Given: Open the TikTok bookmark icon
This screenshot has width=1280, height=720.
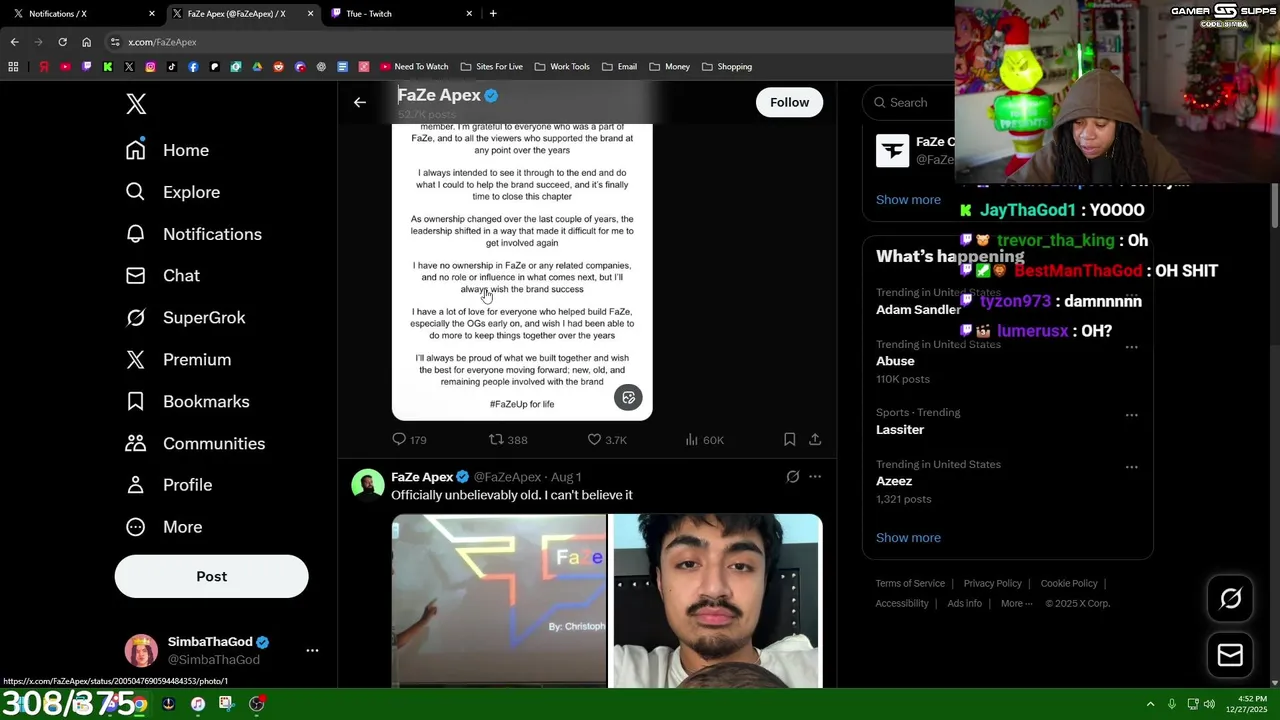Looking at the screenshot, I should click(172, 67).
